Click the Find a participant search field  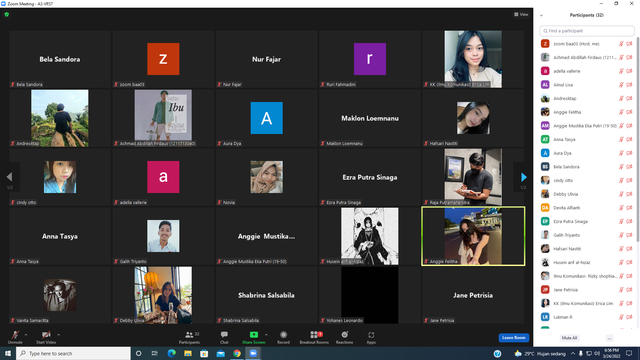(x=587, y=31)
